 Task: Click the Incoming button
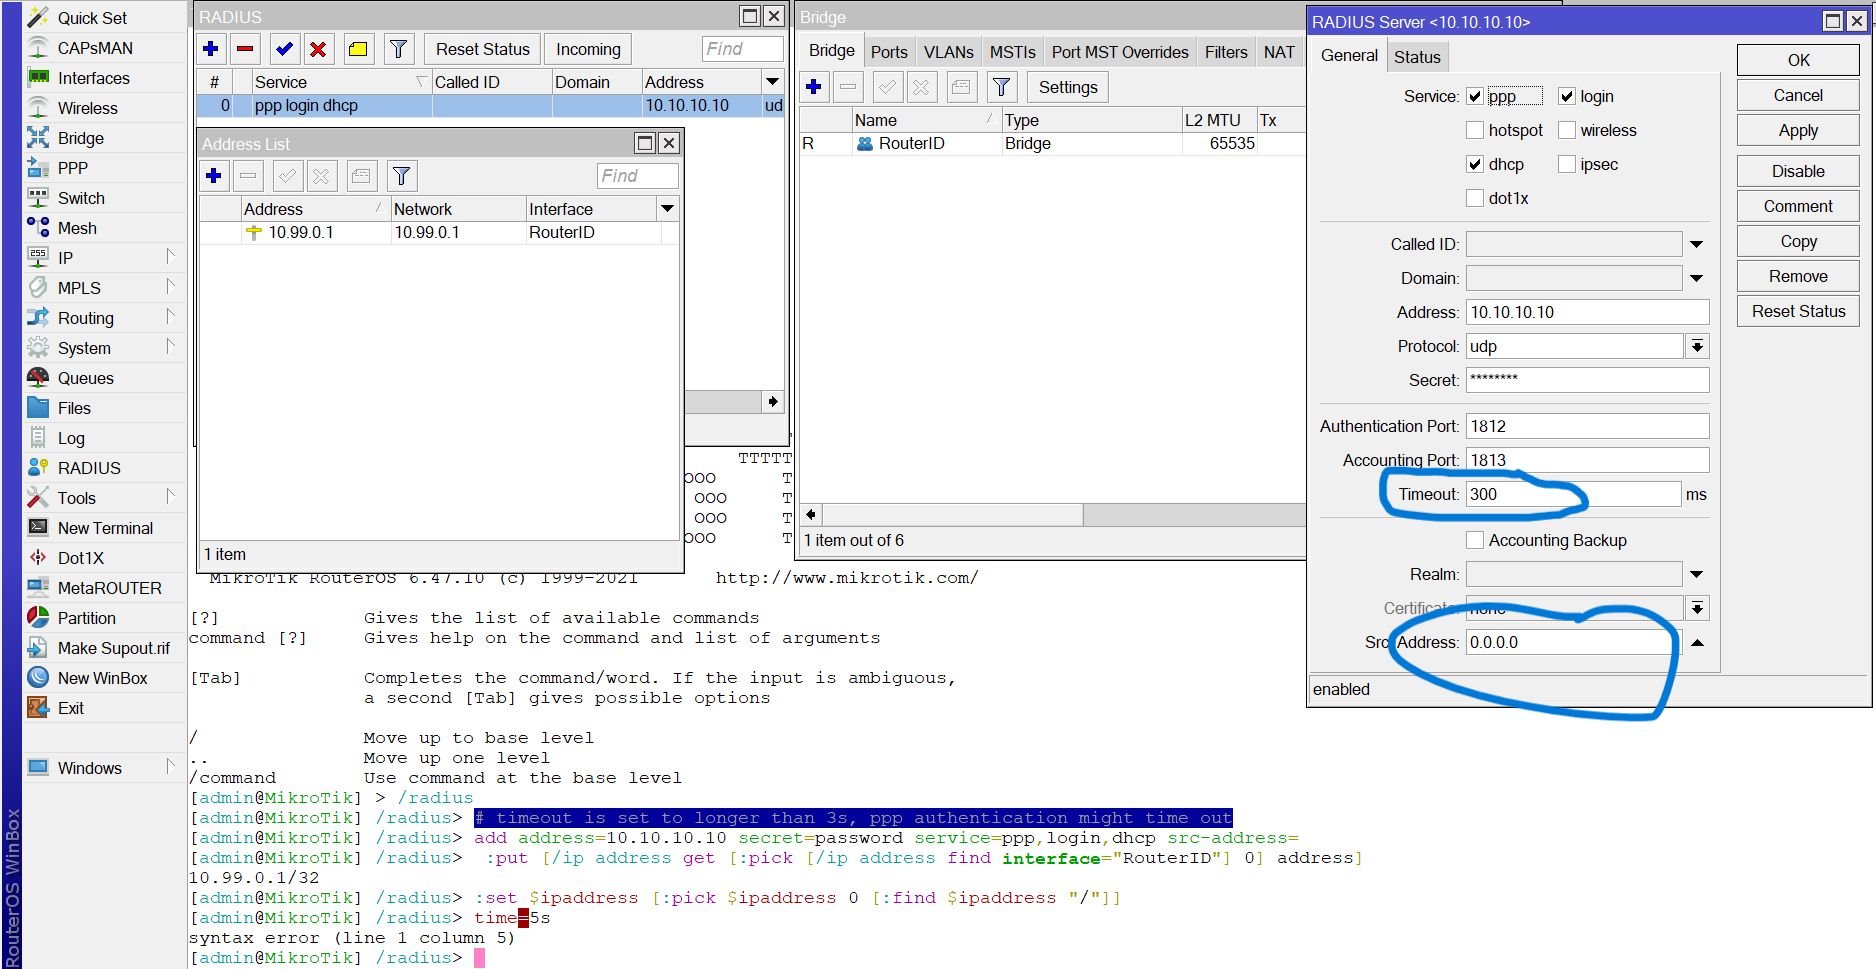point(588,49)
